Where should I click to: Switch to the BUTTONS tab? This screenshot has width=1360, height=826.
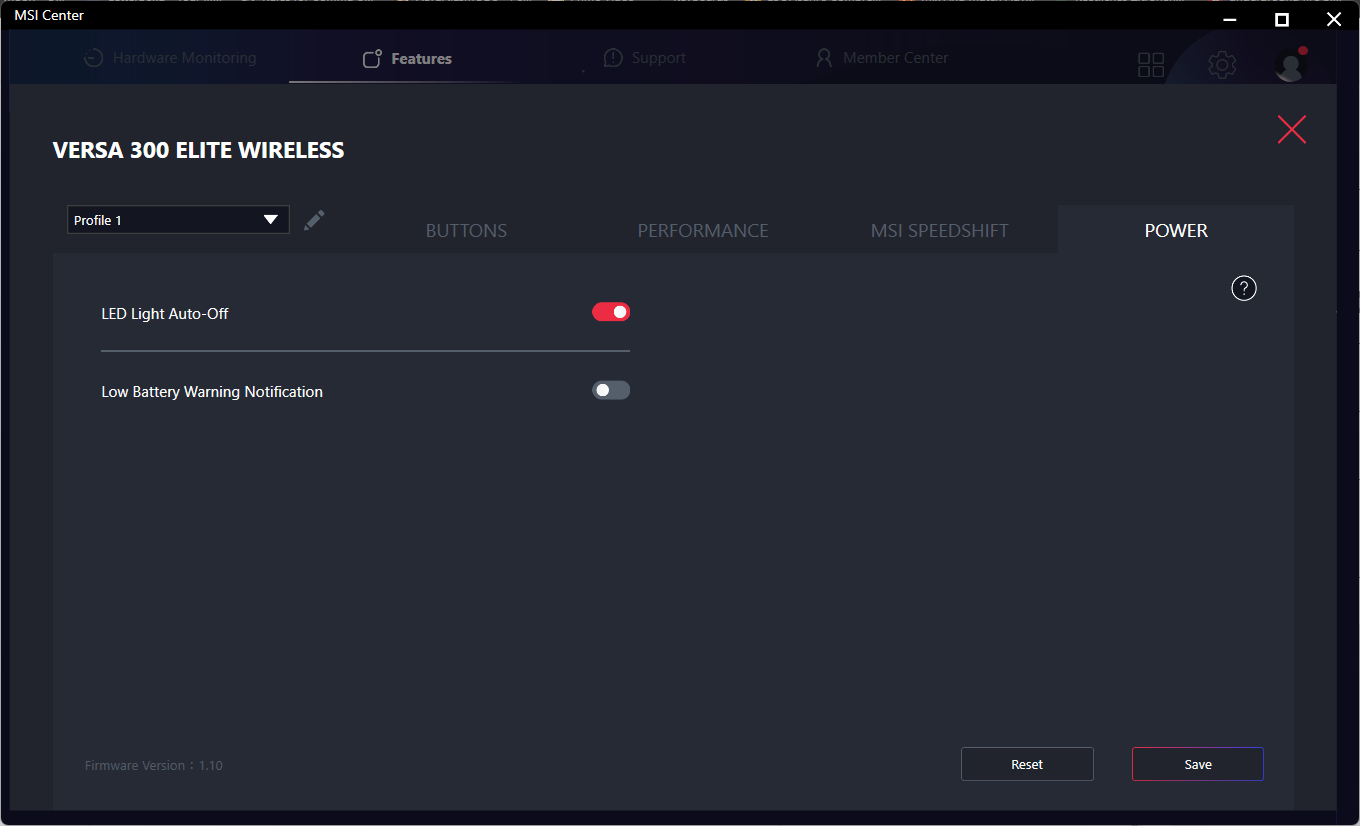tap(466, 231)
